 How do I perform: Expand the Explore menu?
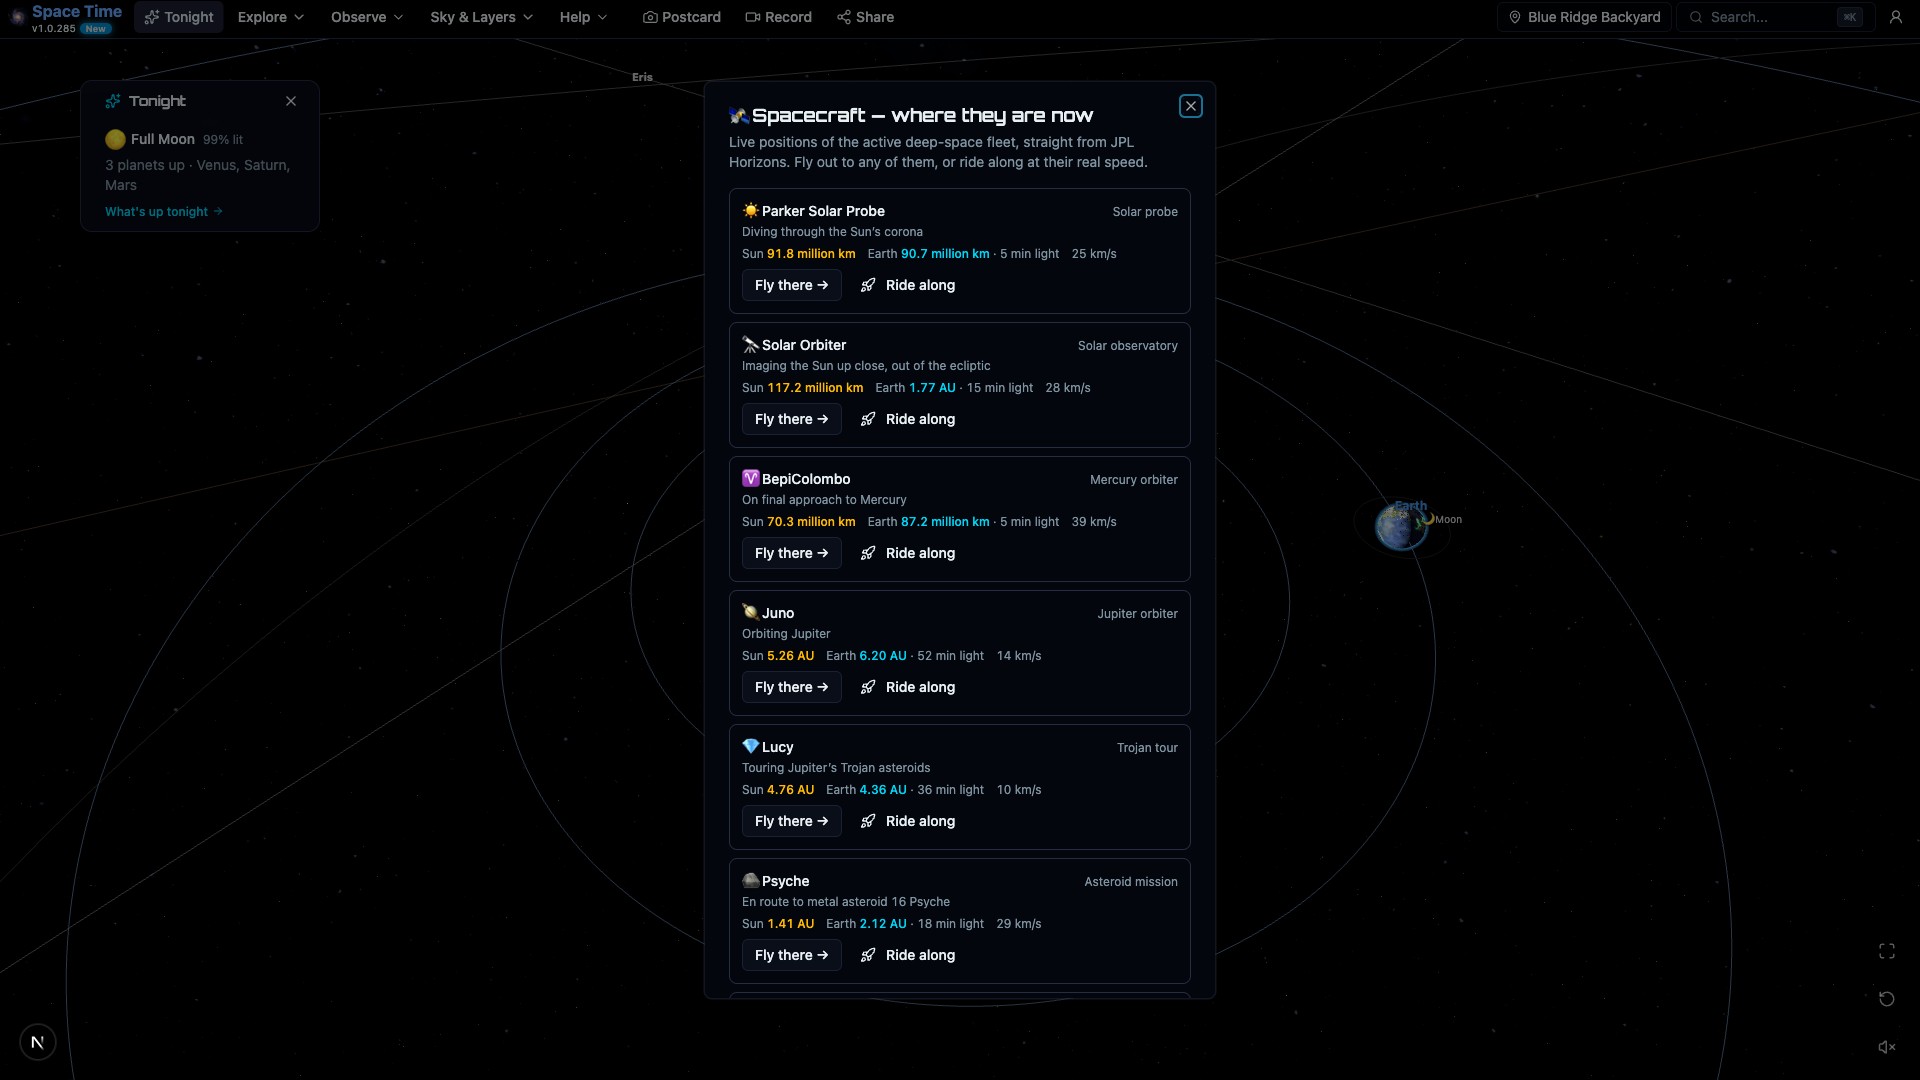point(270,17)
